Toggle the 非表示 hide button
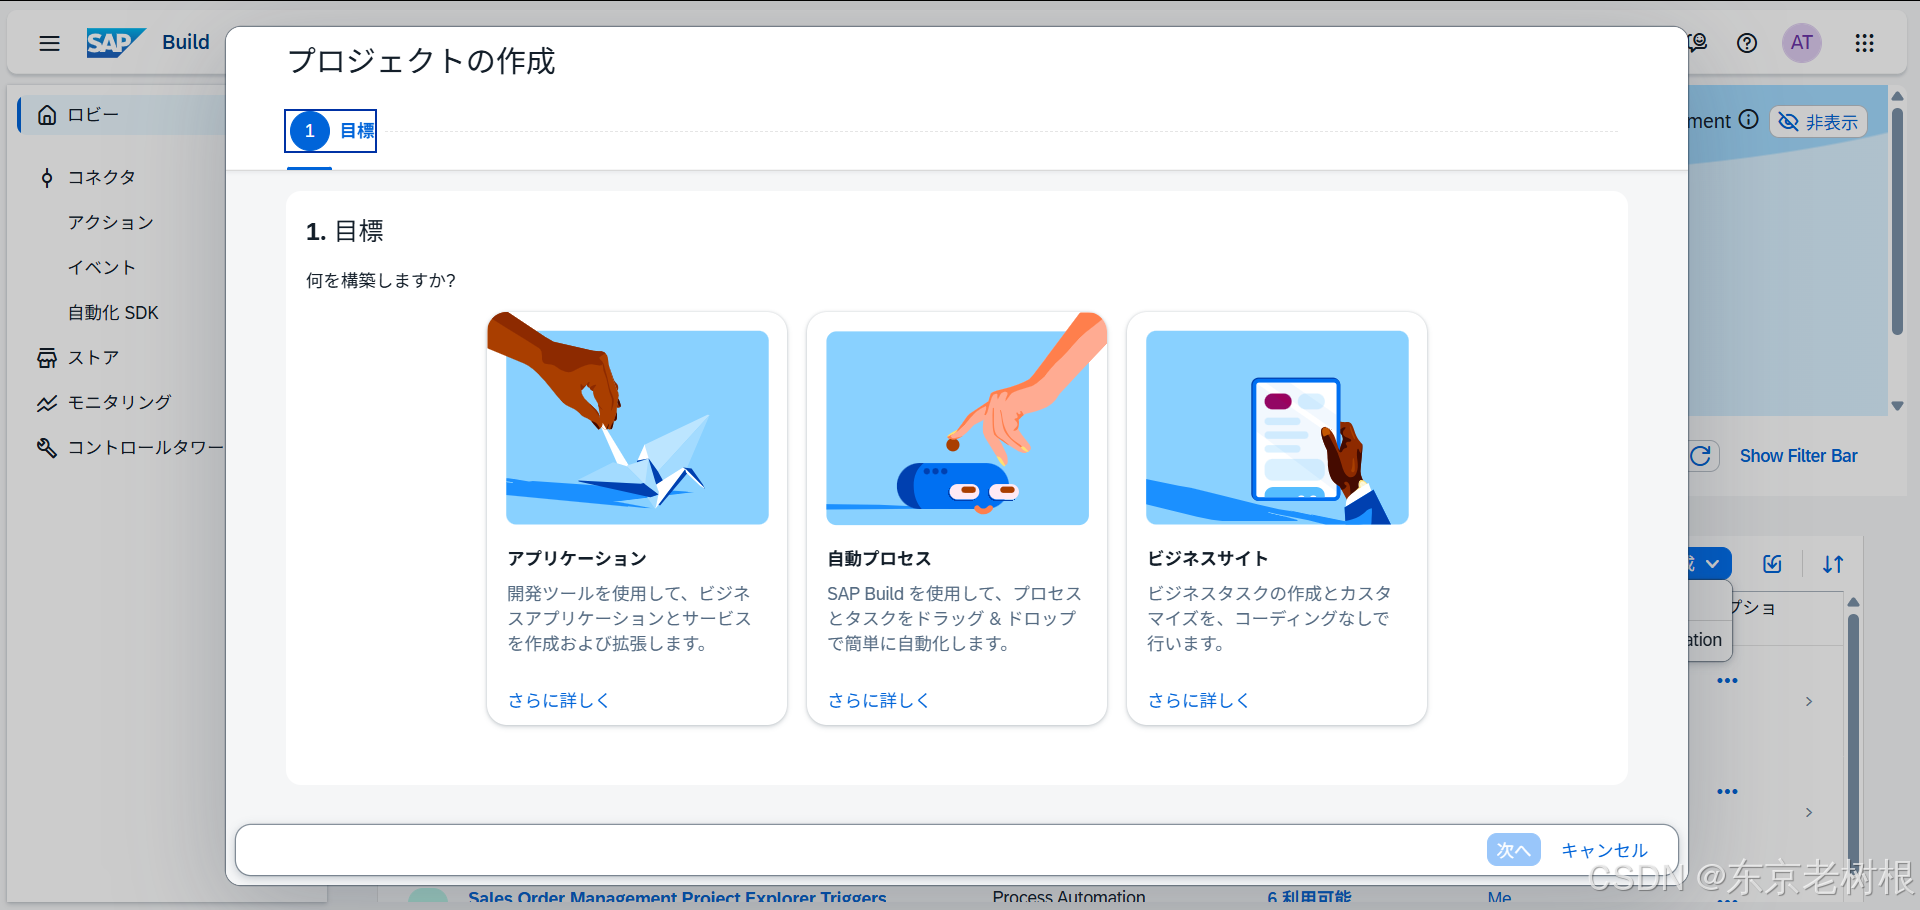 point(1819,122)
